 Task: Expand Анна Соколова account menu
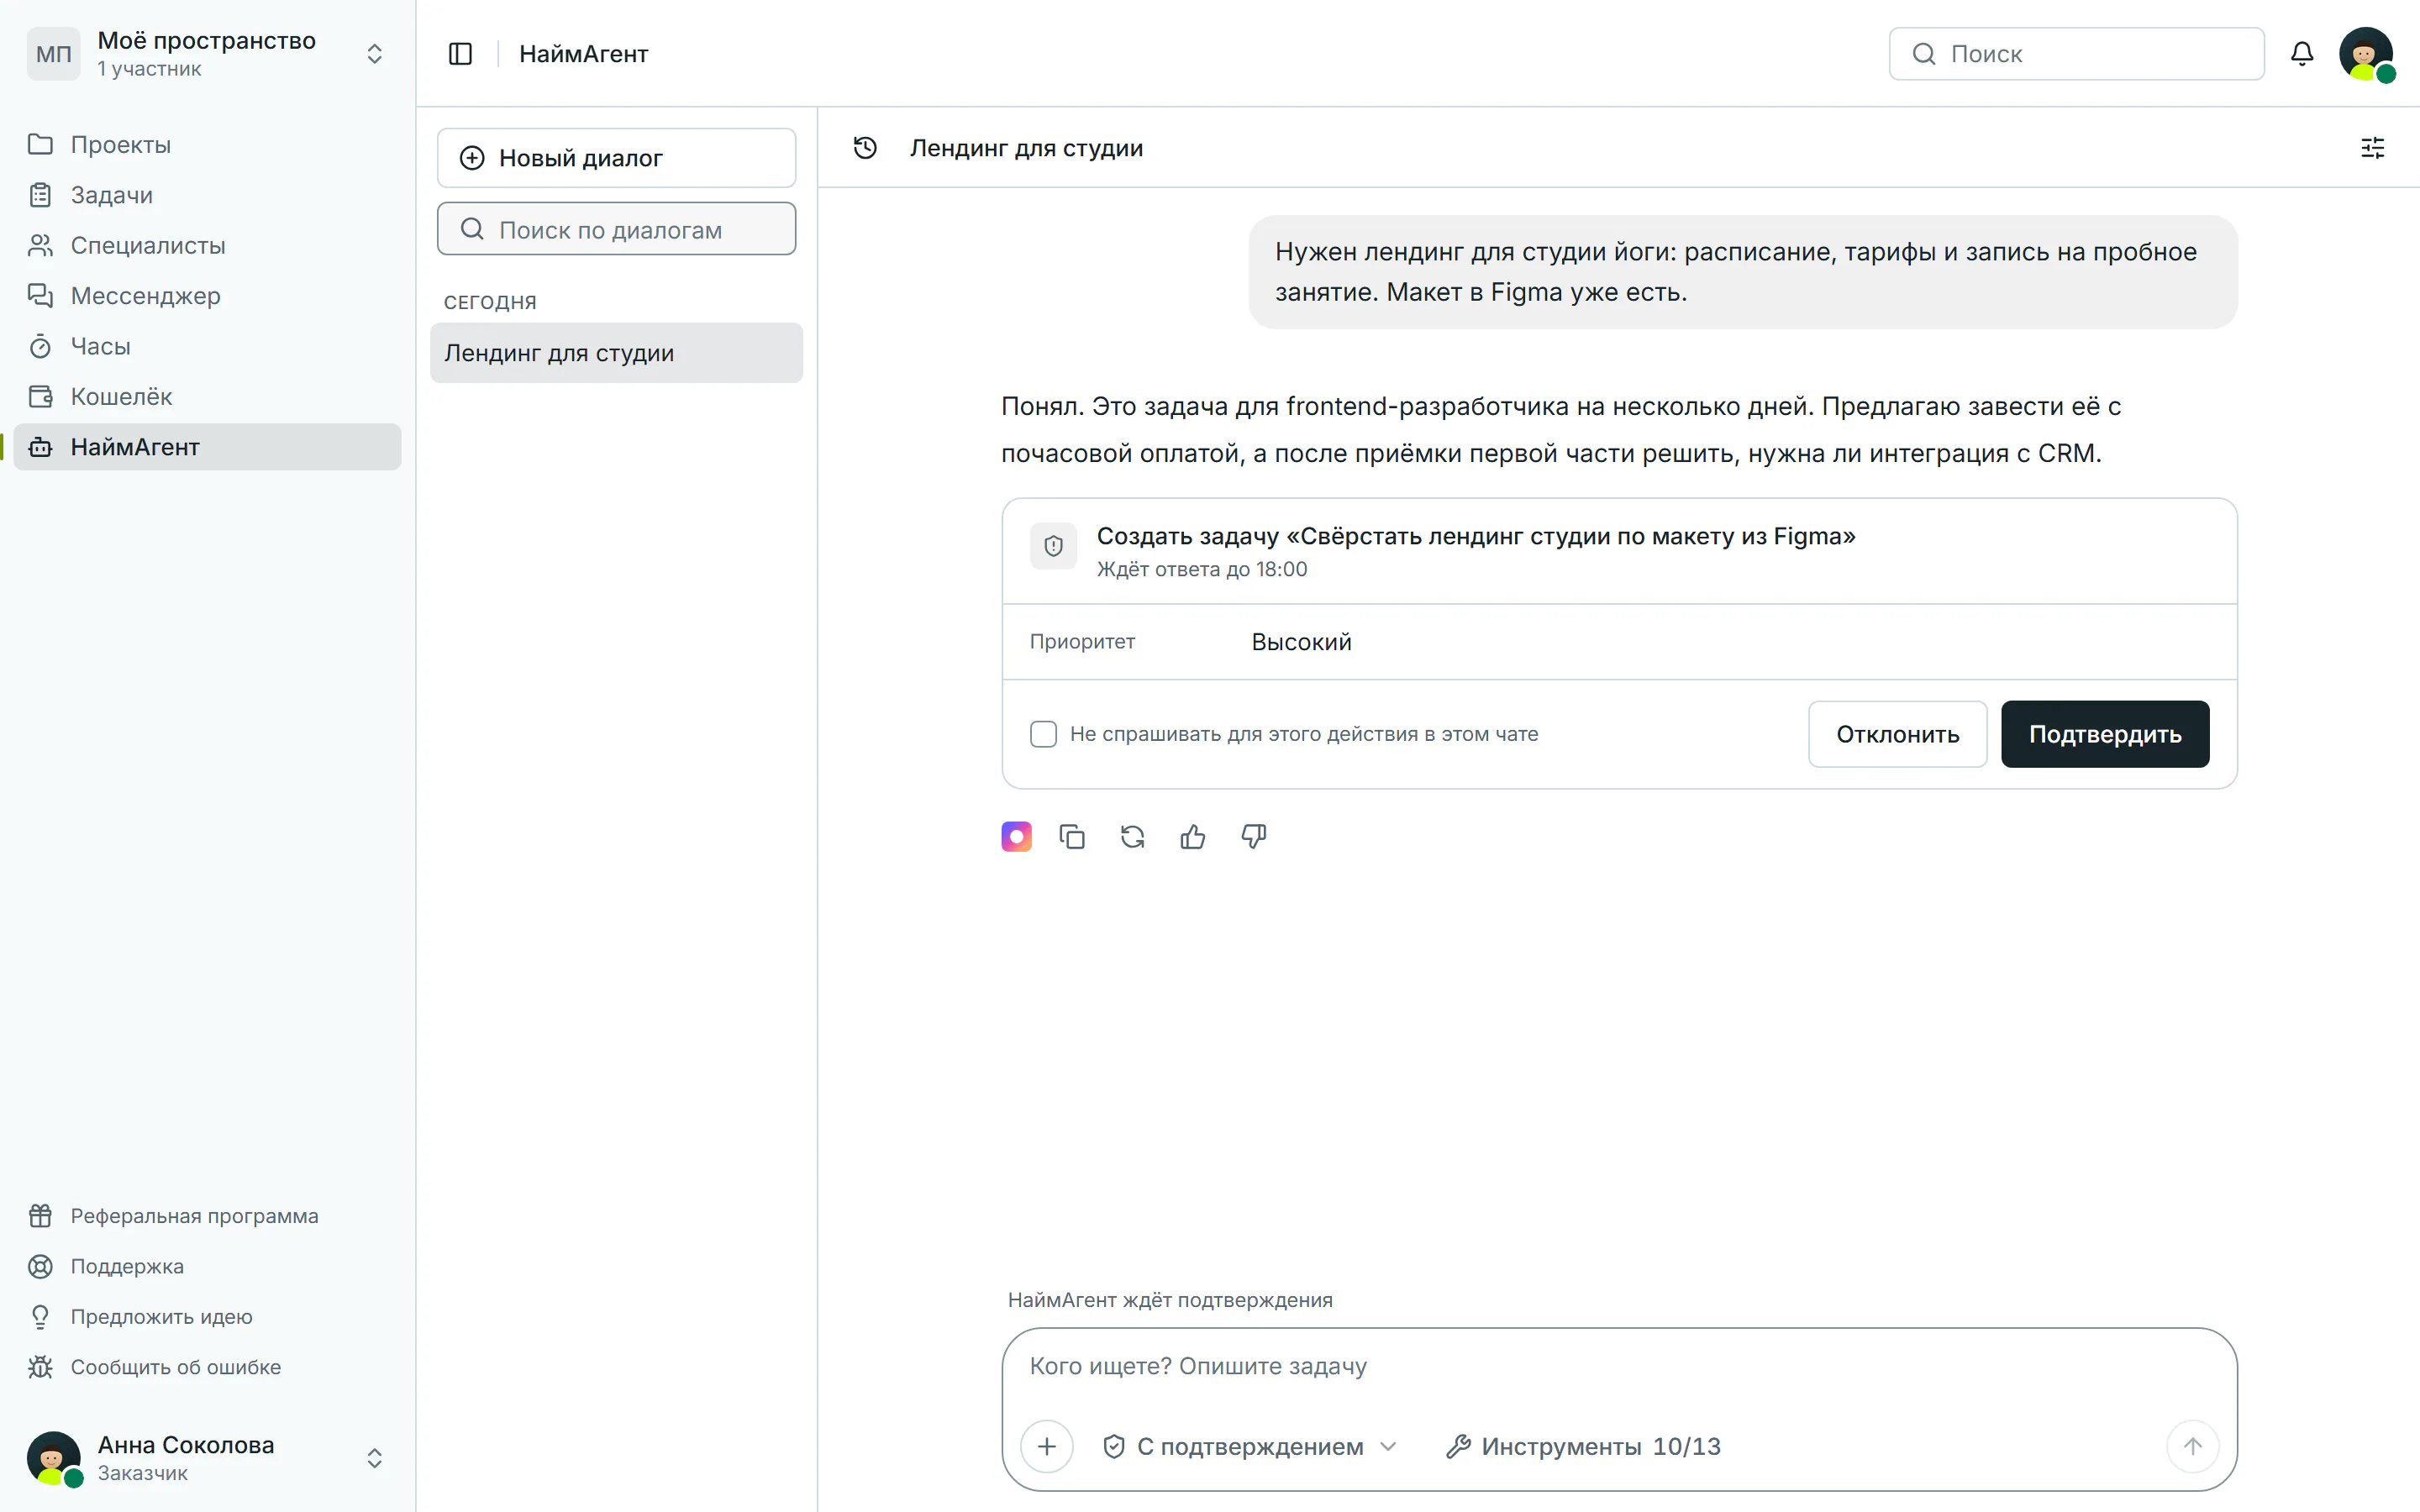click(207, 1458)
